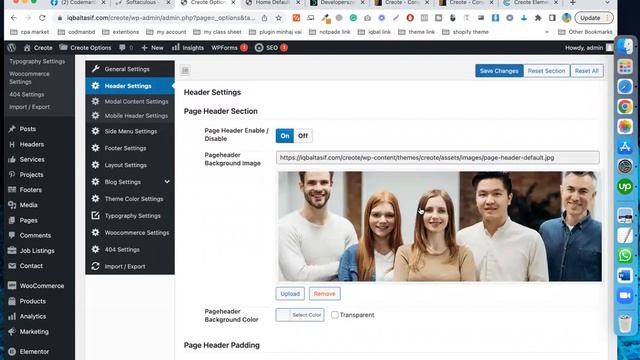
Task: Focus Pageheader Background Image URL field
Action: (x=438, y=158)
